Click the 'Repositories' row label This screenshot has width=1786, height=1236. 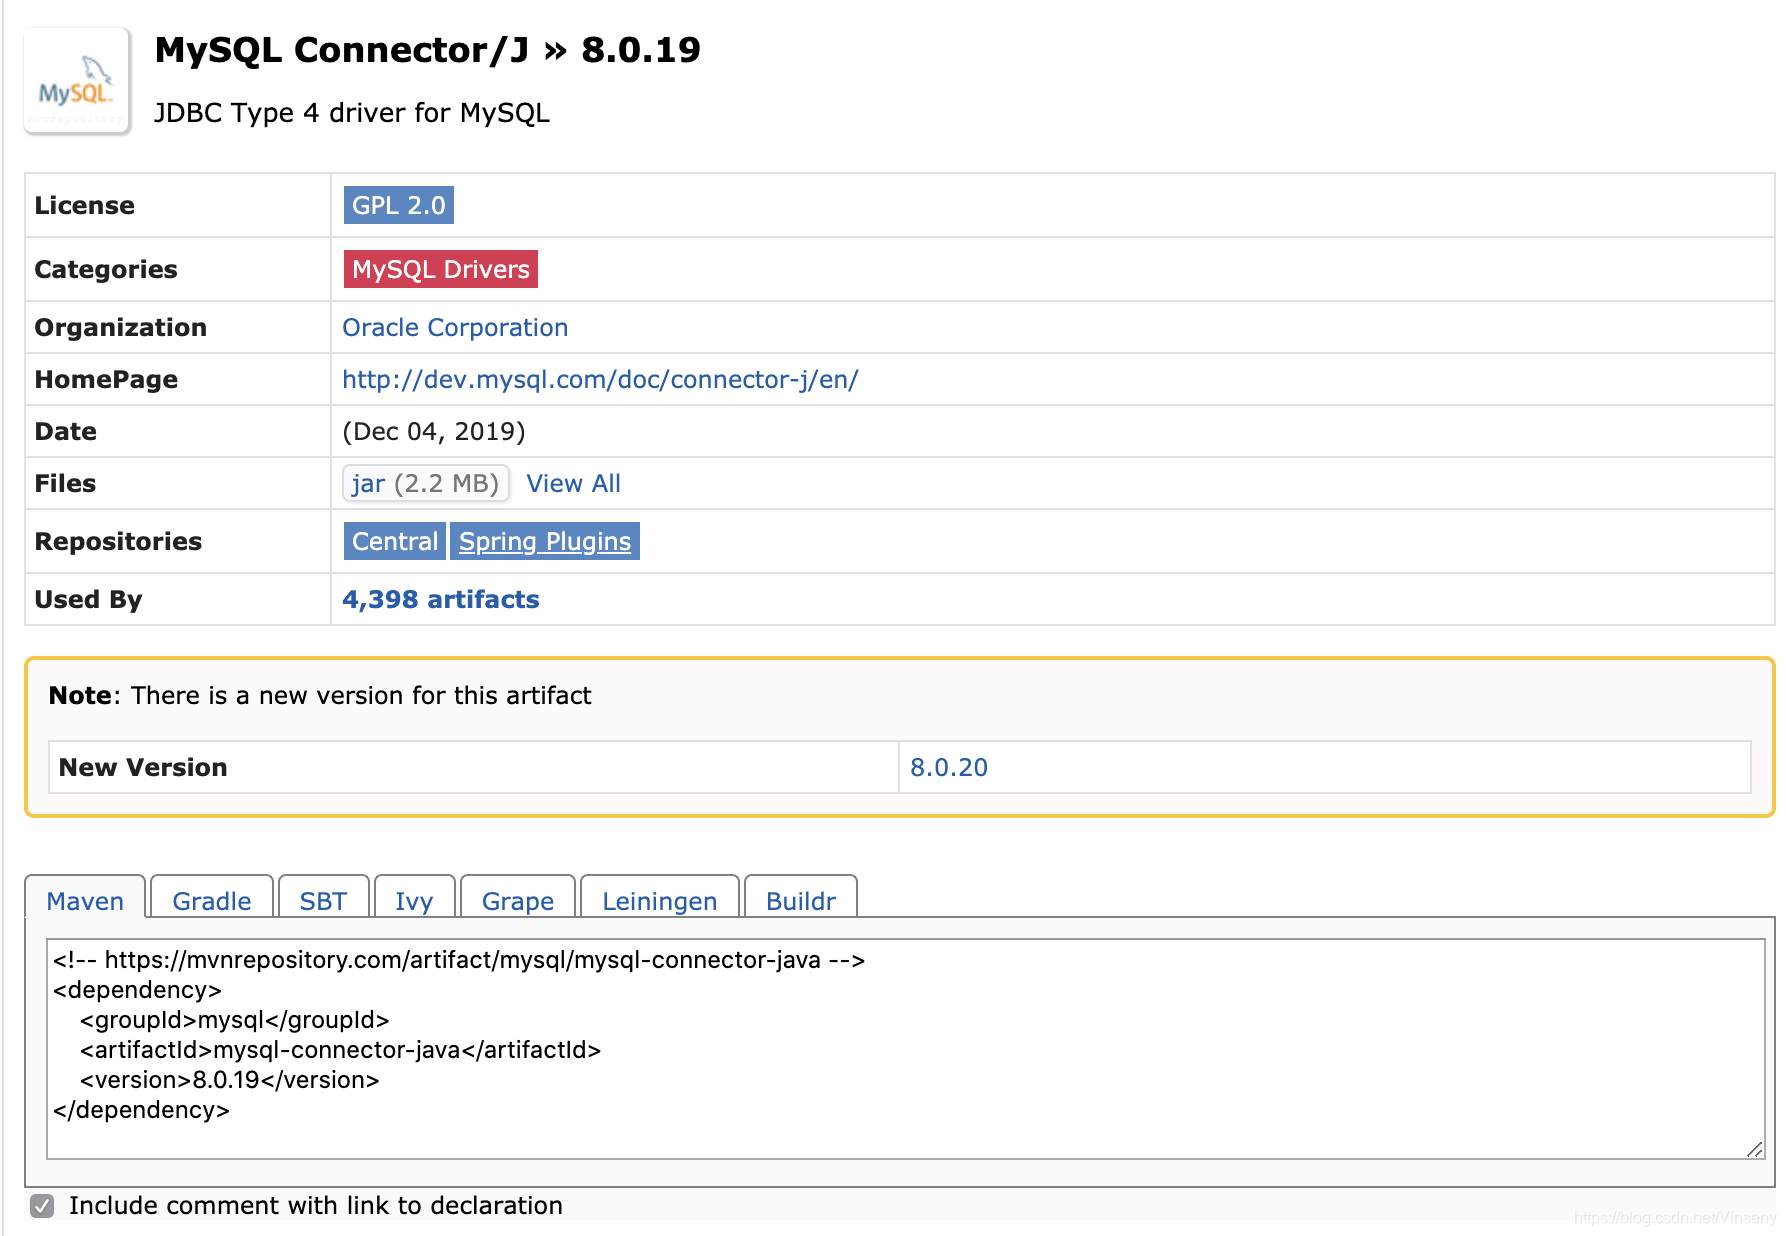pos(118,542)
